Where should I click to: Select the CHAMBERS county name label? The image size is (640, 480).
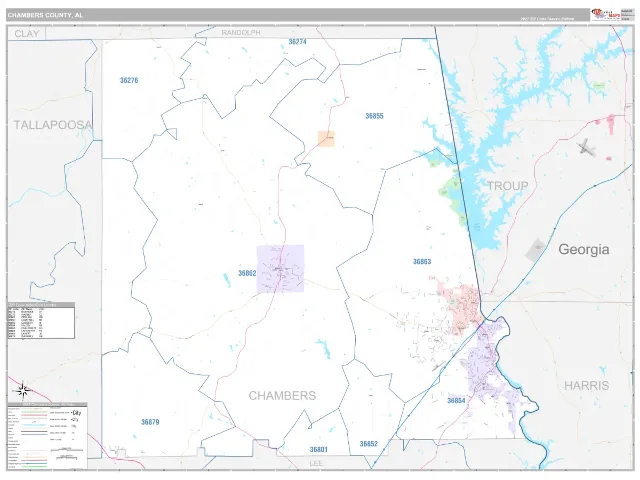[x=282, y=396]
